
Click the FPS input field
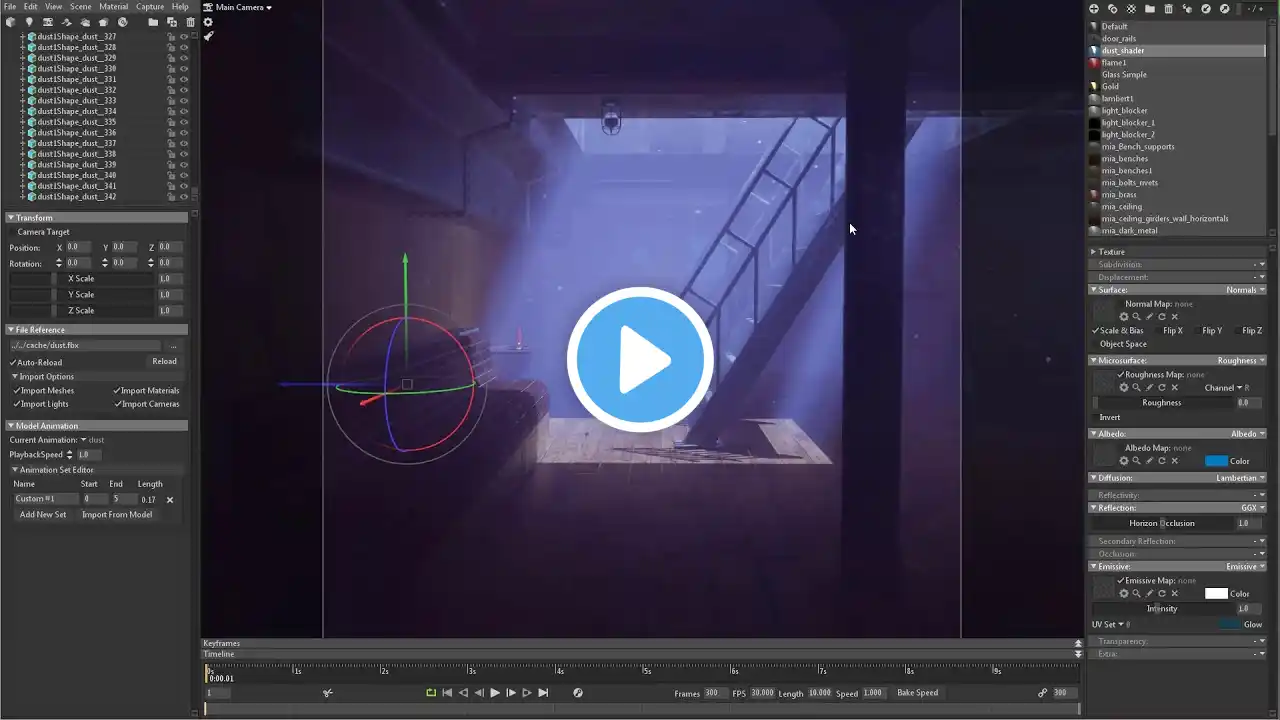coord(762,693)
